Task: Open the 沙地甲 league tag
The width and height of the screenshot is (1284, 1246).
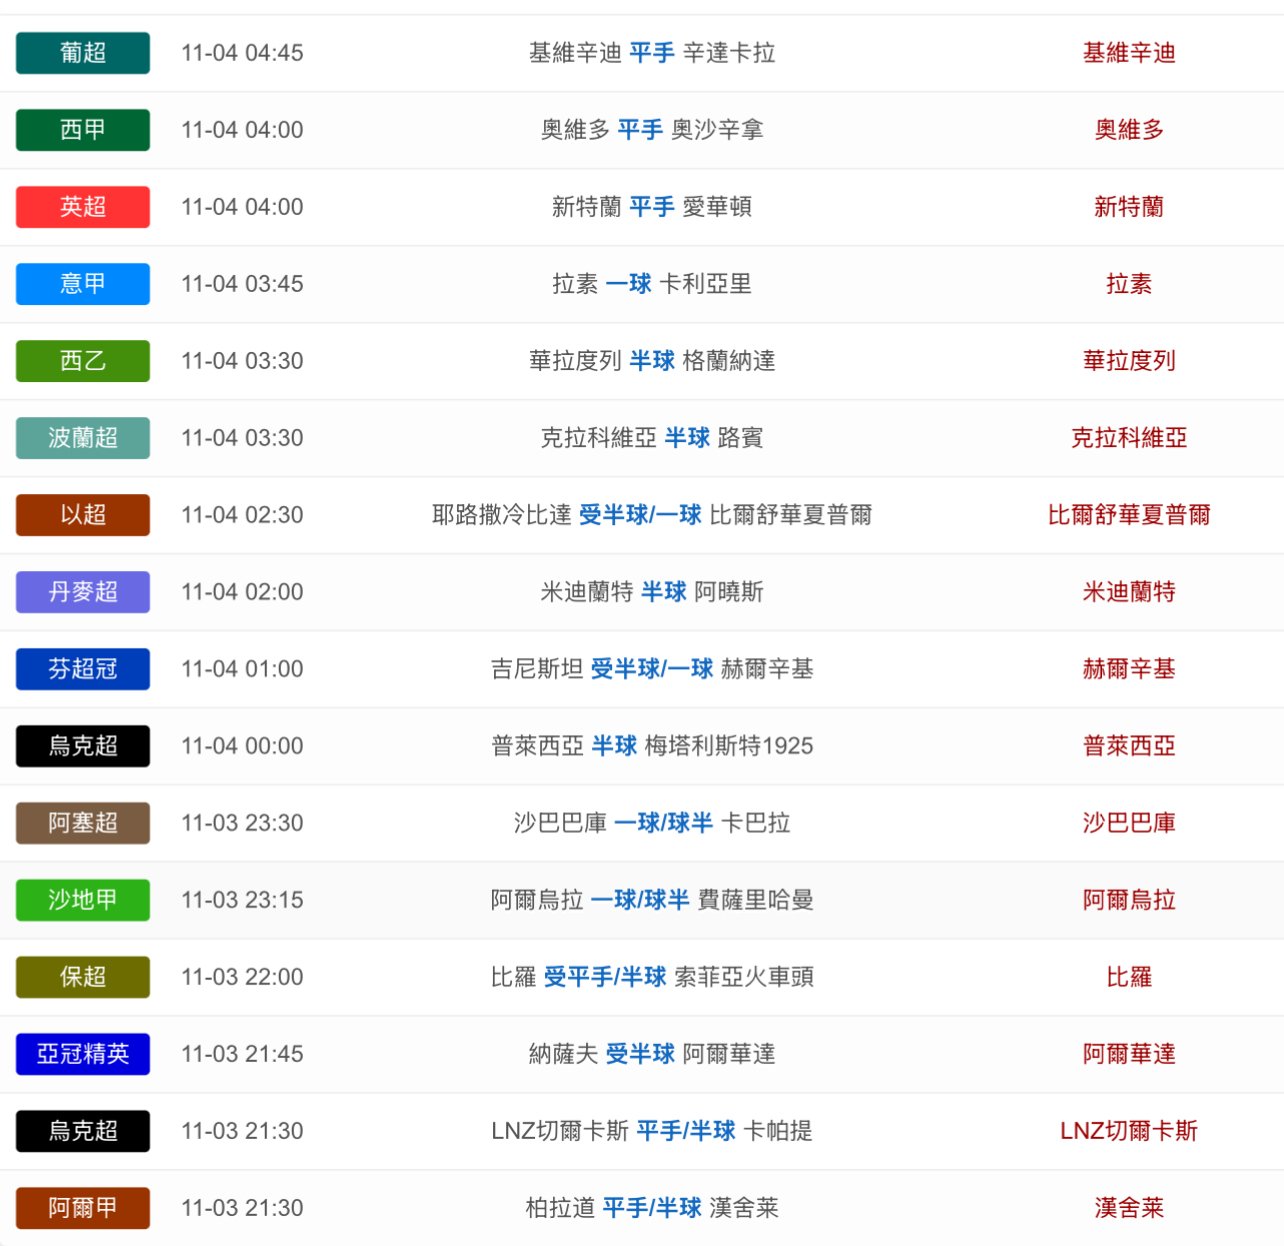Action: (x=83, y=900)
